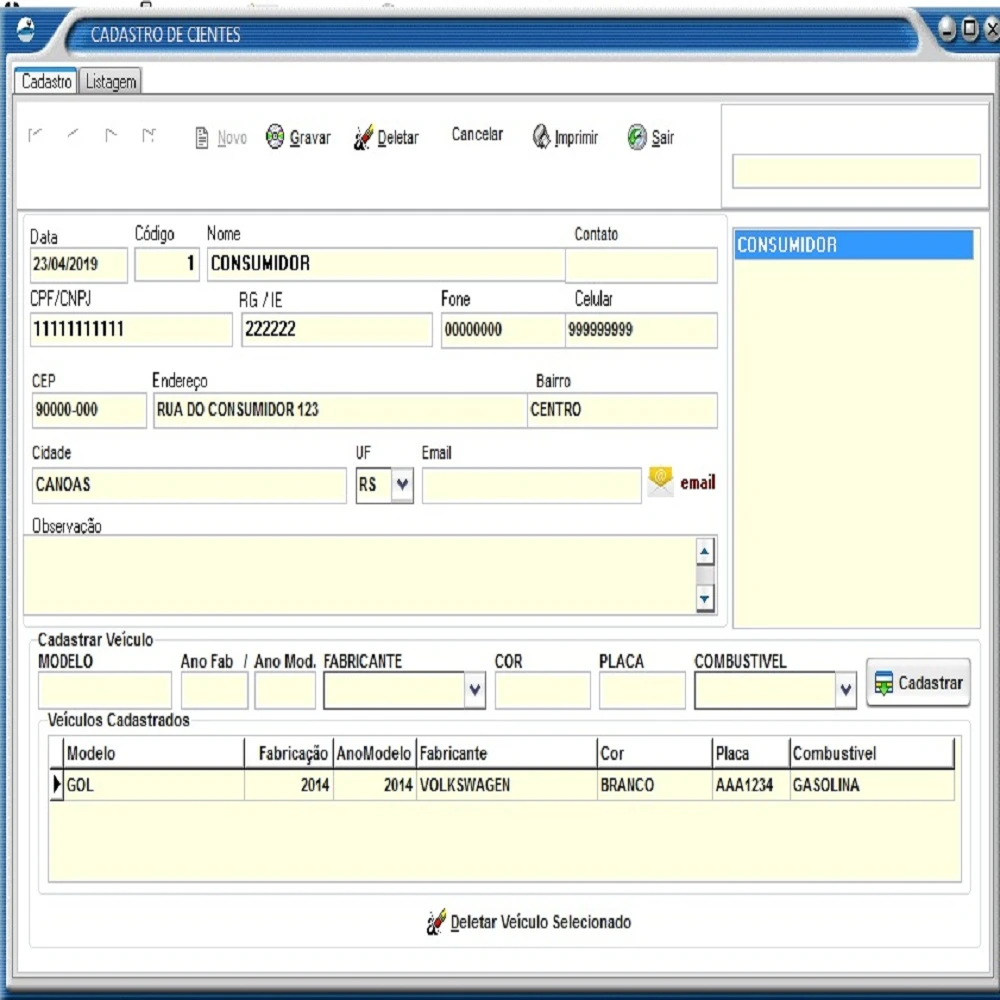Switch to the Listagem tab
This screenshot has height=1000, width=1000.
coord(111,83)
